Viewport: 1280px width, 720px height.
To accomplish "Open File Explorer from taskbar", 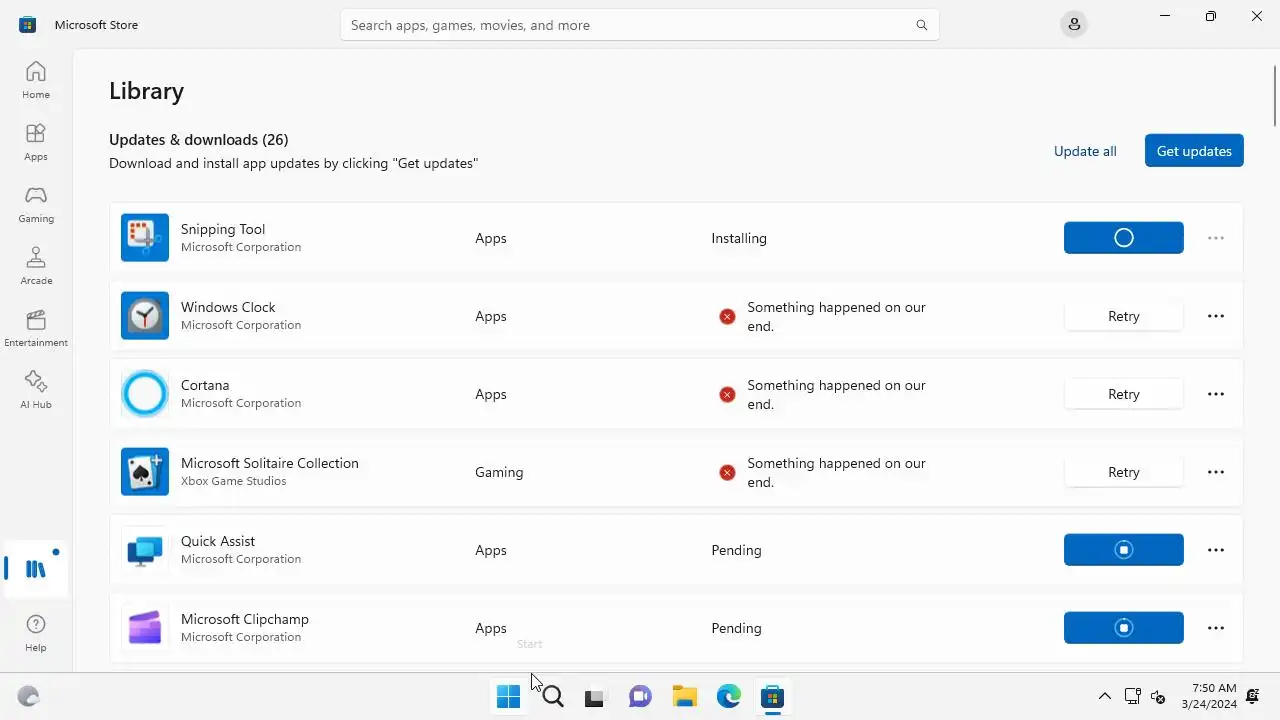I will tap(684, 697).
